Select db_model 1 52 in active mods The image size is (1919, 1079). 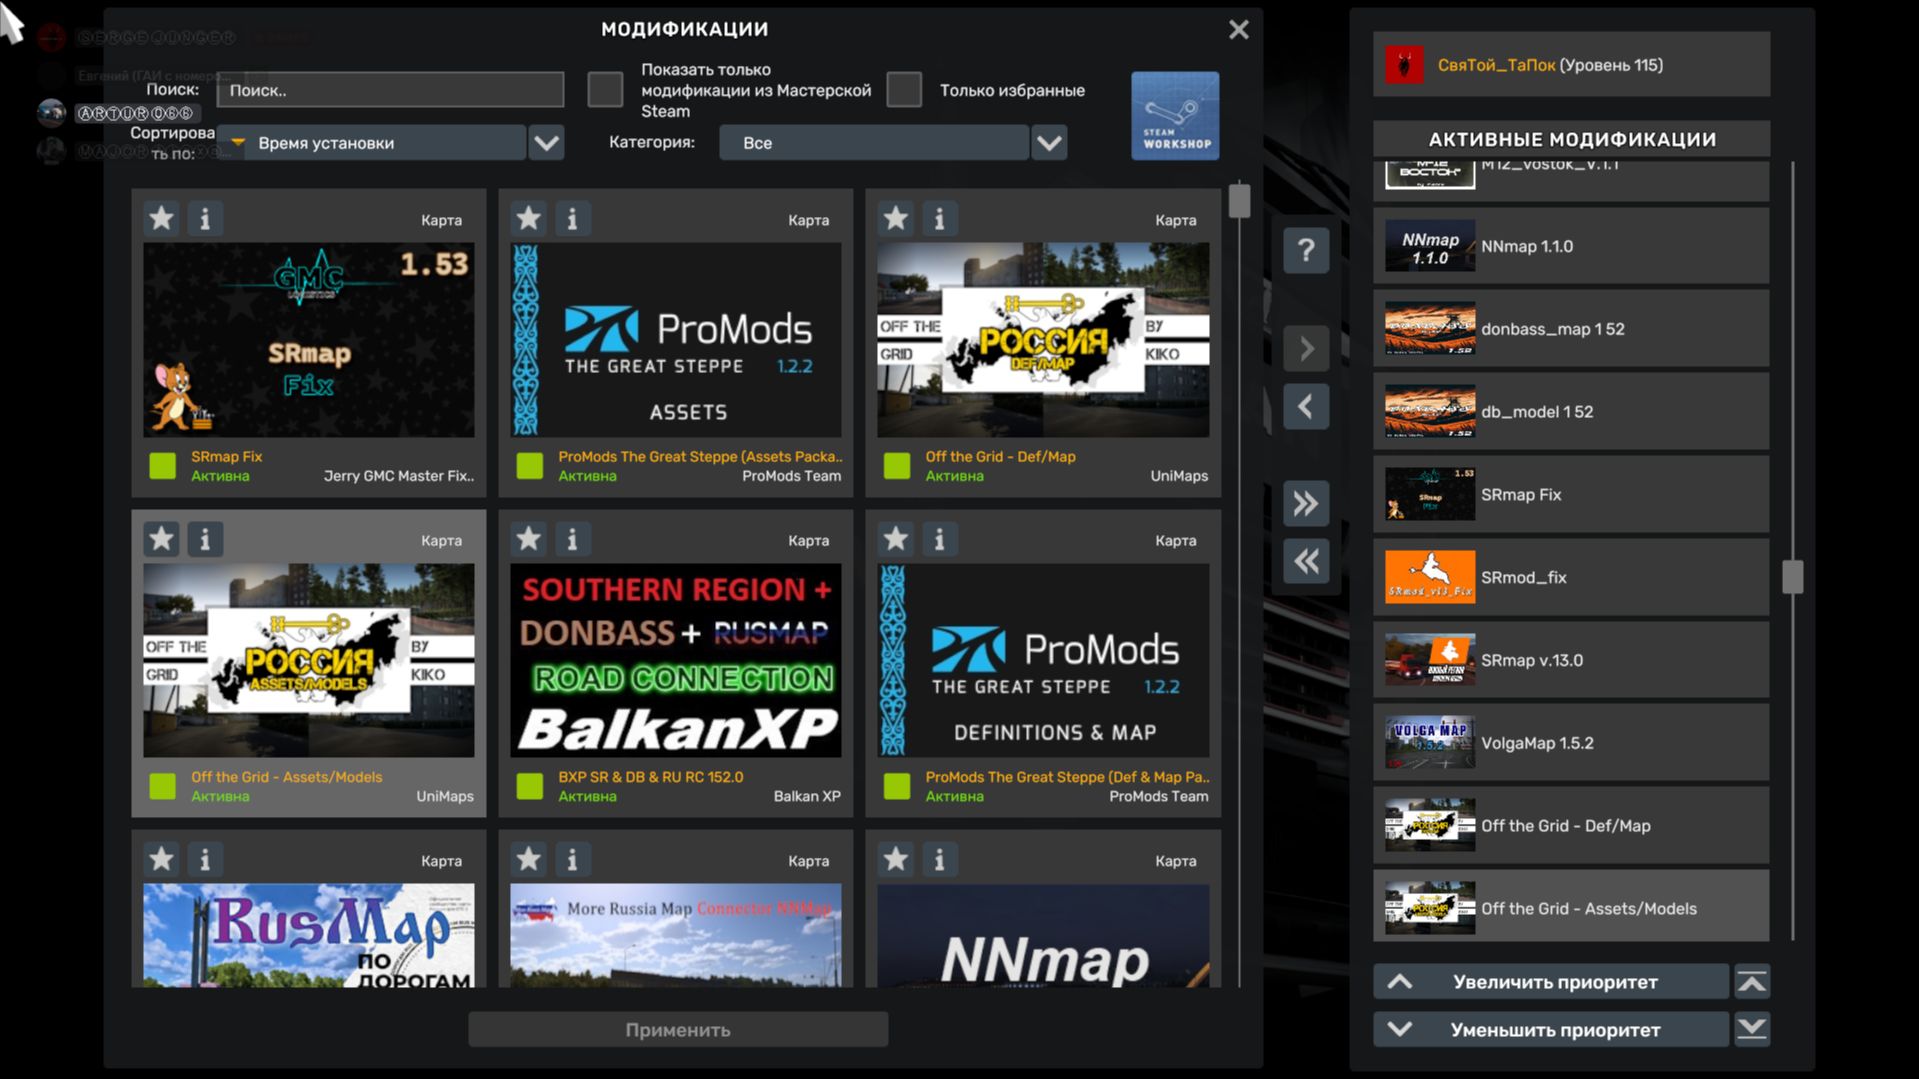coord(1571,412)
